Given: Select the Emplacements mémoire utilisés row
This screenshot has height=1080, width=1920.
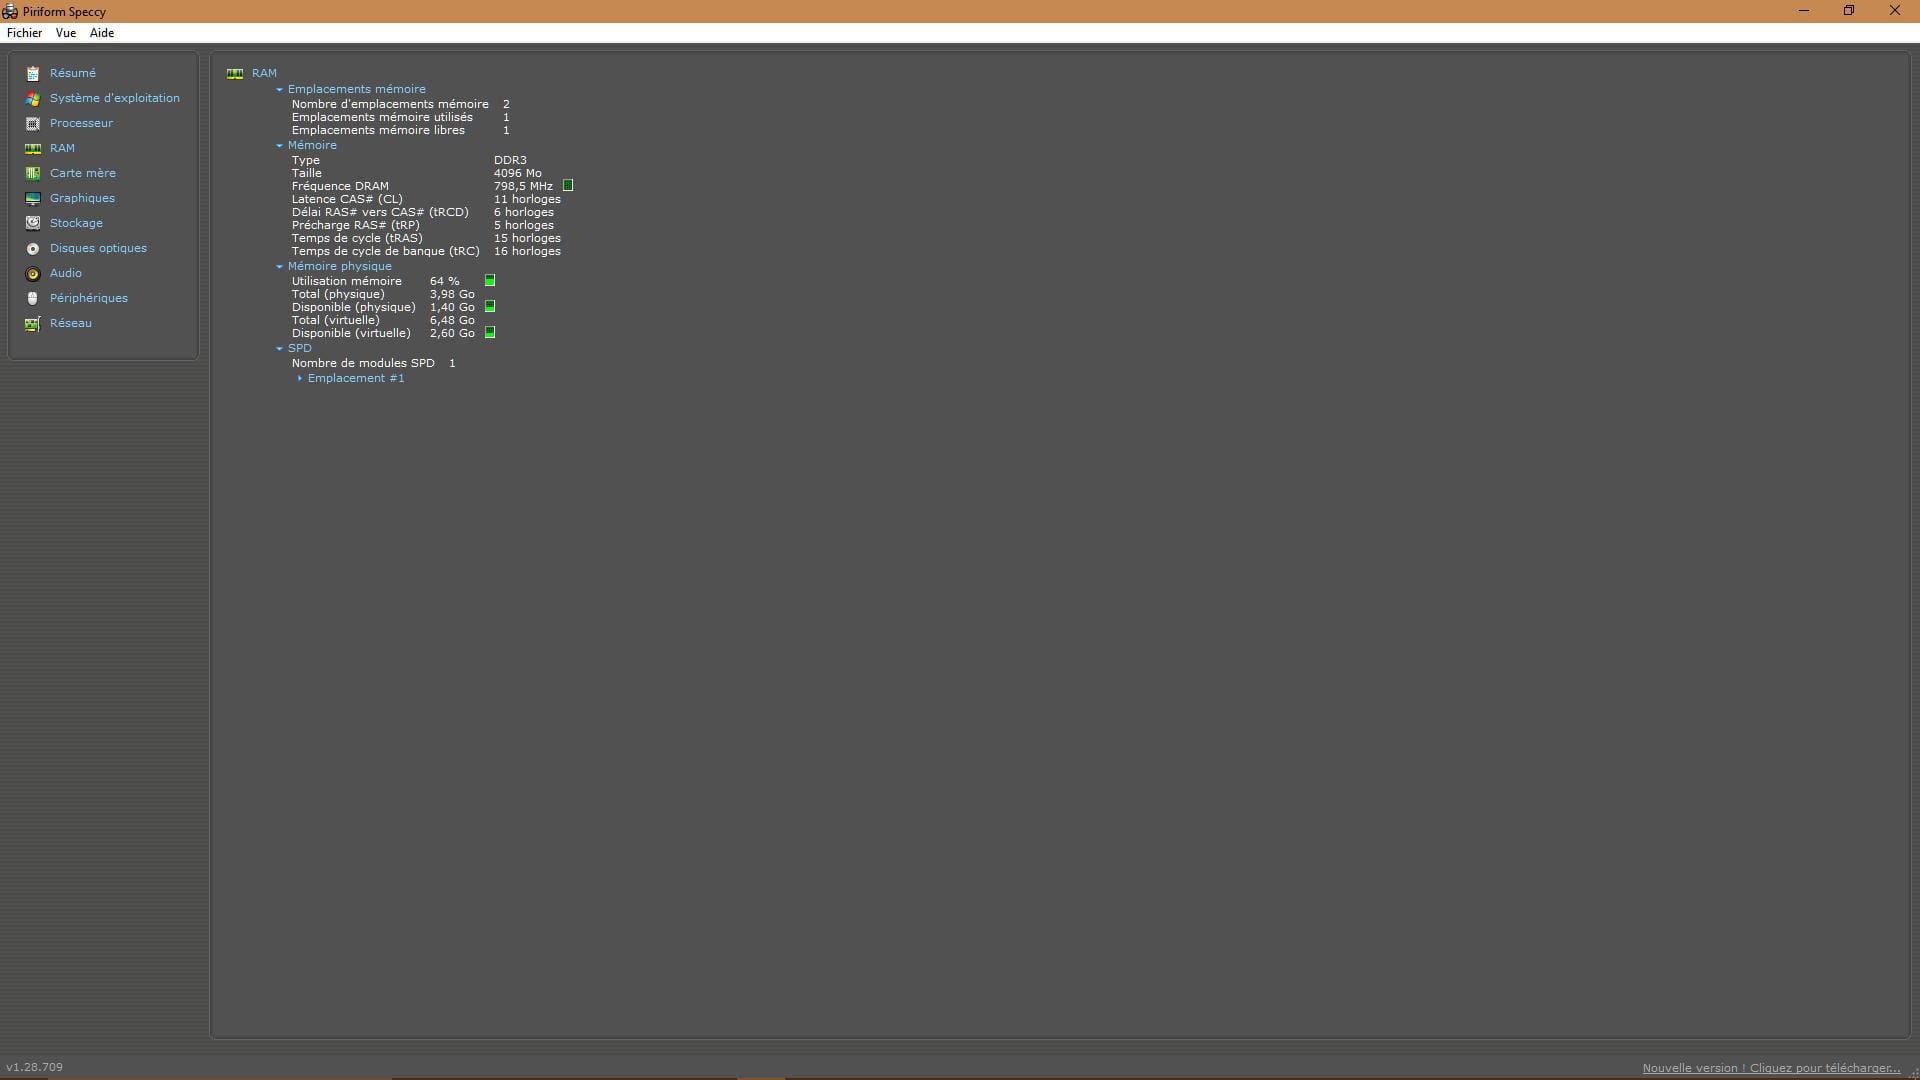Looking at the screenshot, I should click(400, 117).
